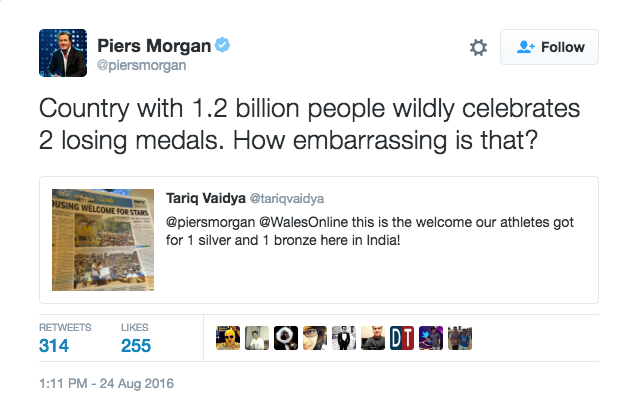This screenshot has height=399, width=636.
Task: Click the blue verified badge
Action: 222,44
